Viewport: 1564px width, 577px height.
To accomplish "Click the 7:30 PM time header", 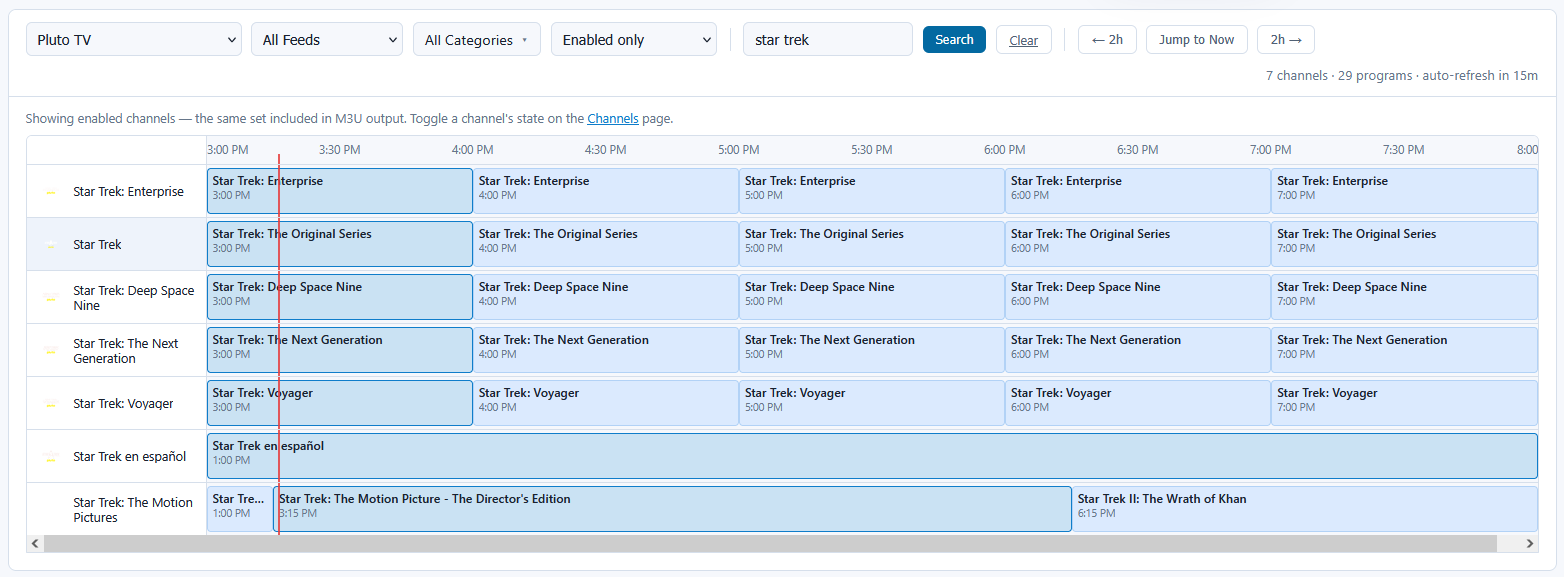I will pyautogui.click(x=1403, y=150).
